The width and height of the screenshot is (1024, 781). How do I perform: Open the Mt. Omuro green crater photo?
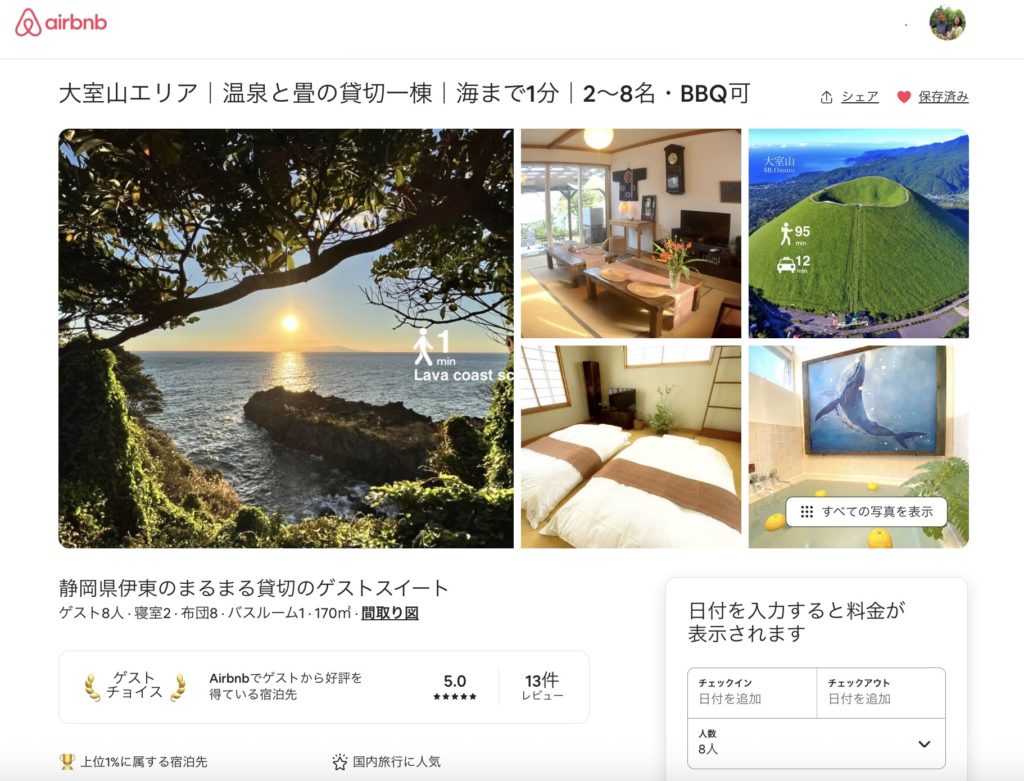pyautogui.click(x=859, y=234)
